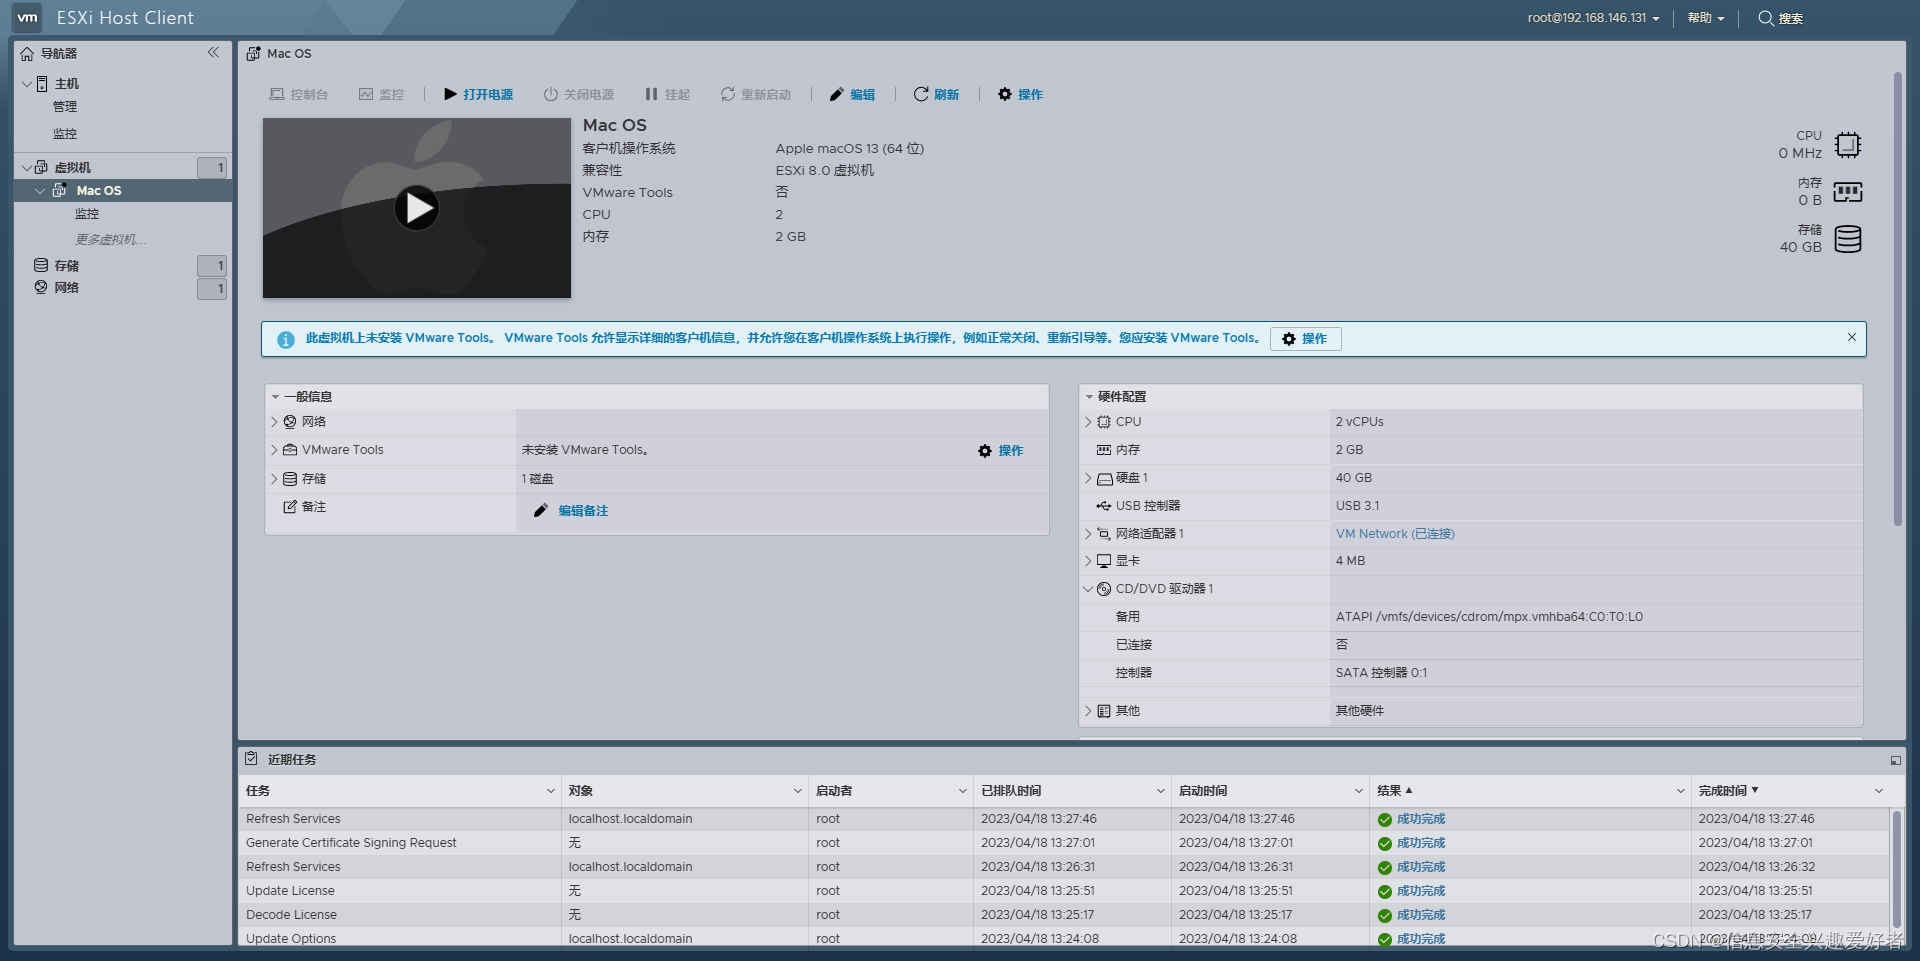The height and width of the screenshot is (961, 1920).
Task: Click the main page vertical scrollbar
Action: click(1897, 300)
